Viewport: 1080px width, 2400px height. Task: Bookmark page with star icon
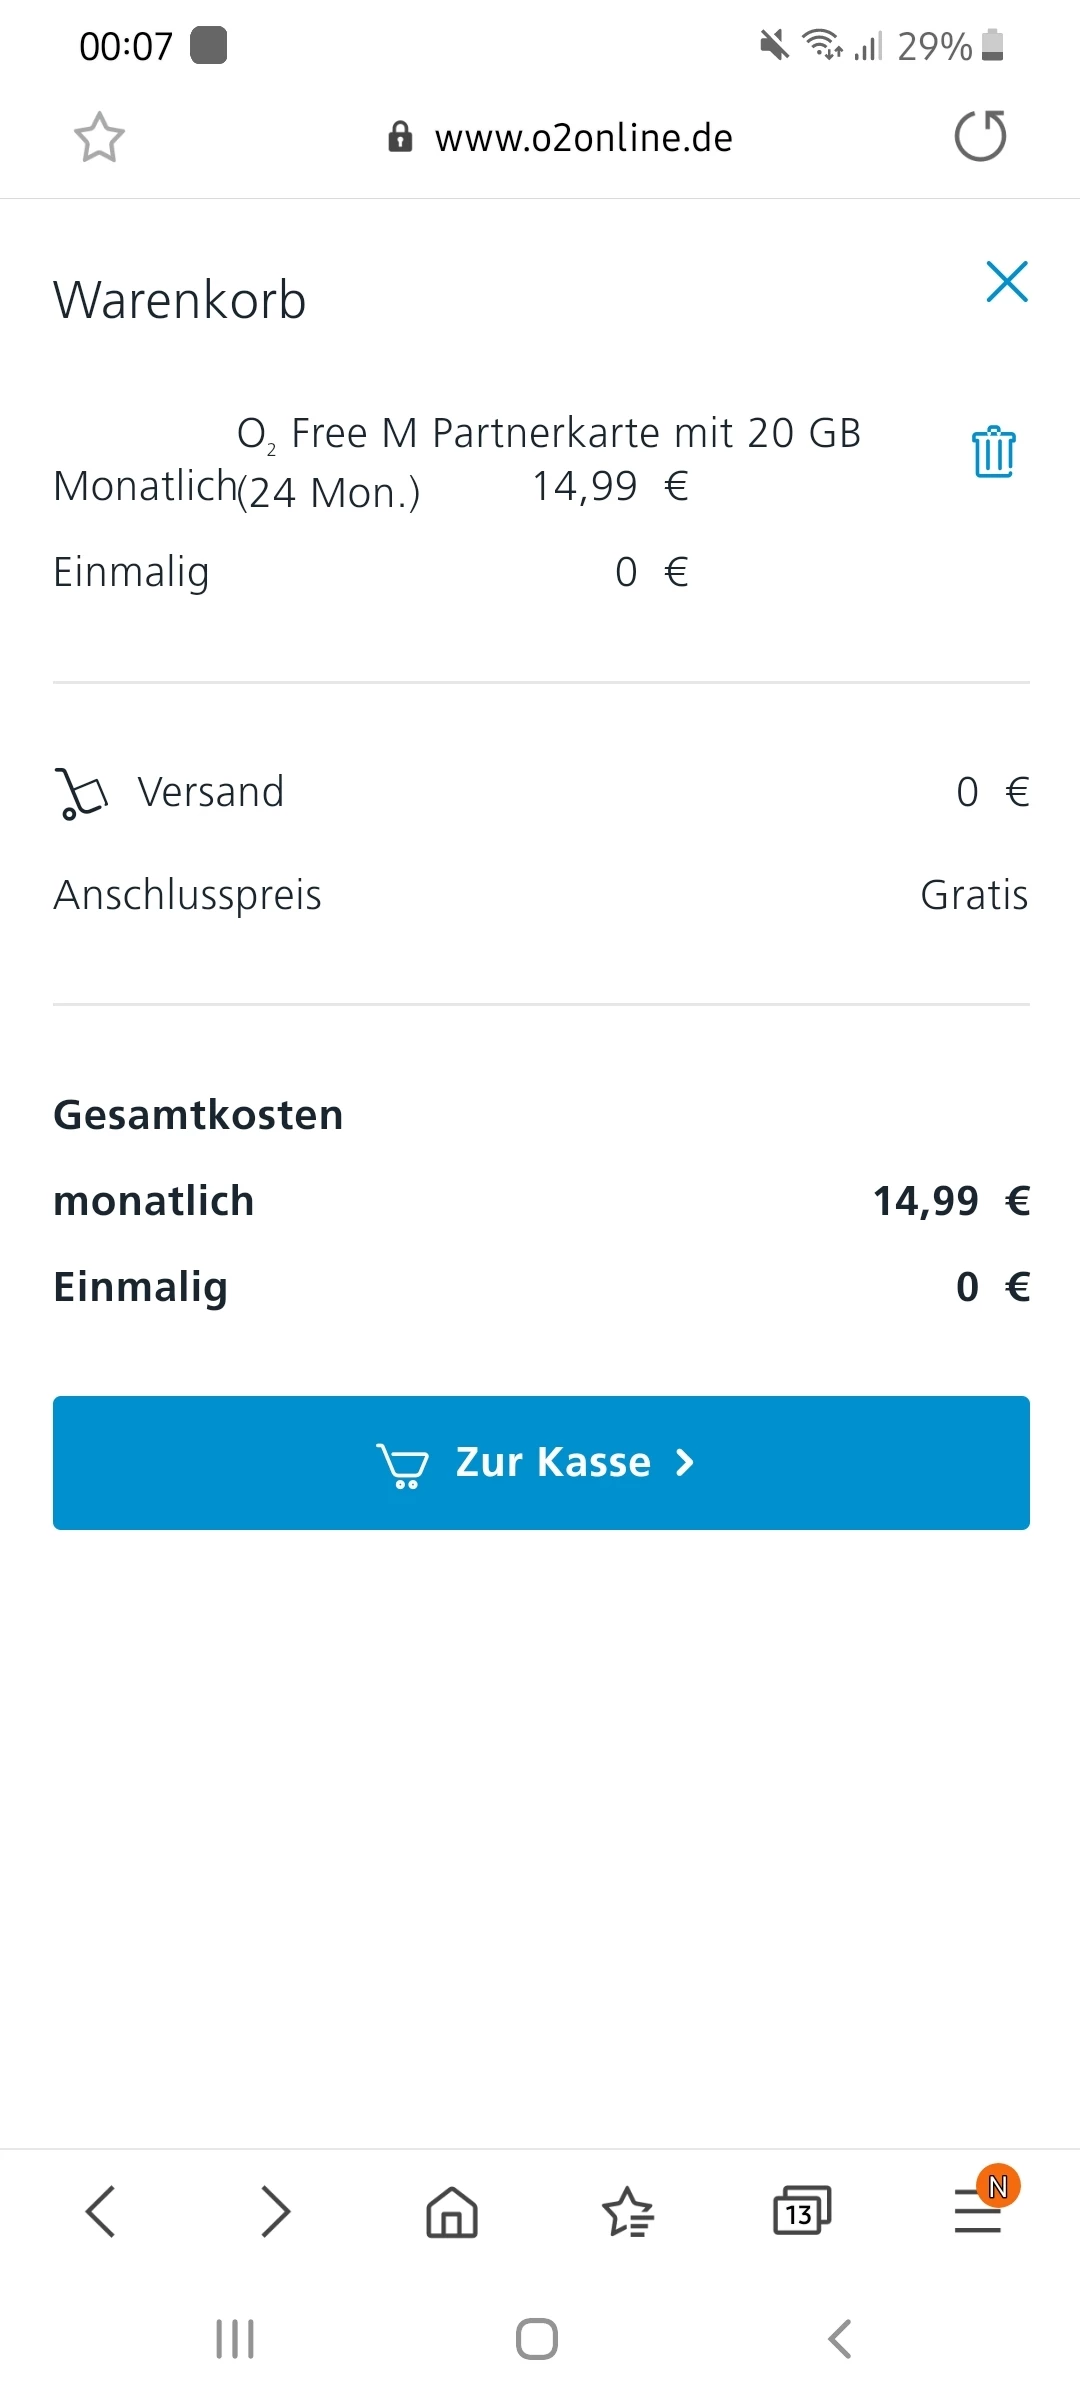pyautogui.click(x=99, y=137)
